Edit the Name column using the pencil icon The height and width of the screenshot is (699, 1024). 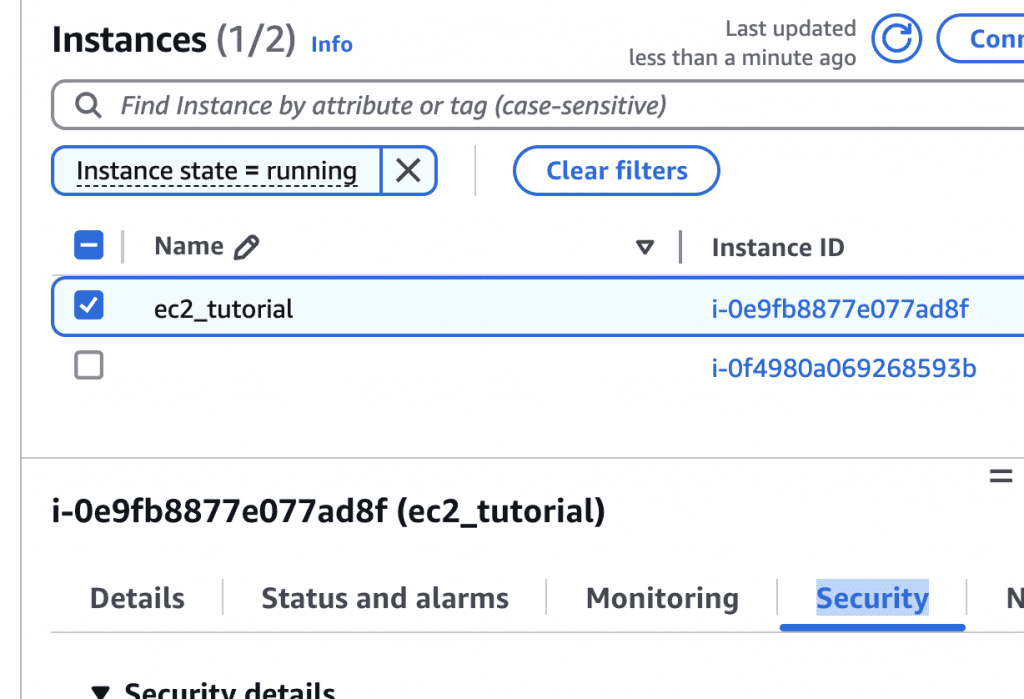[x=248, y=245]
